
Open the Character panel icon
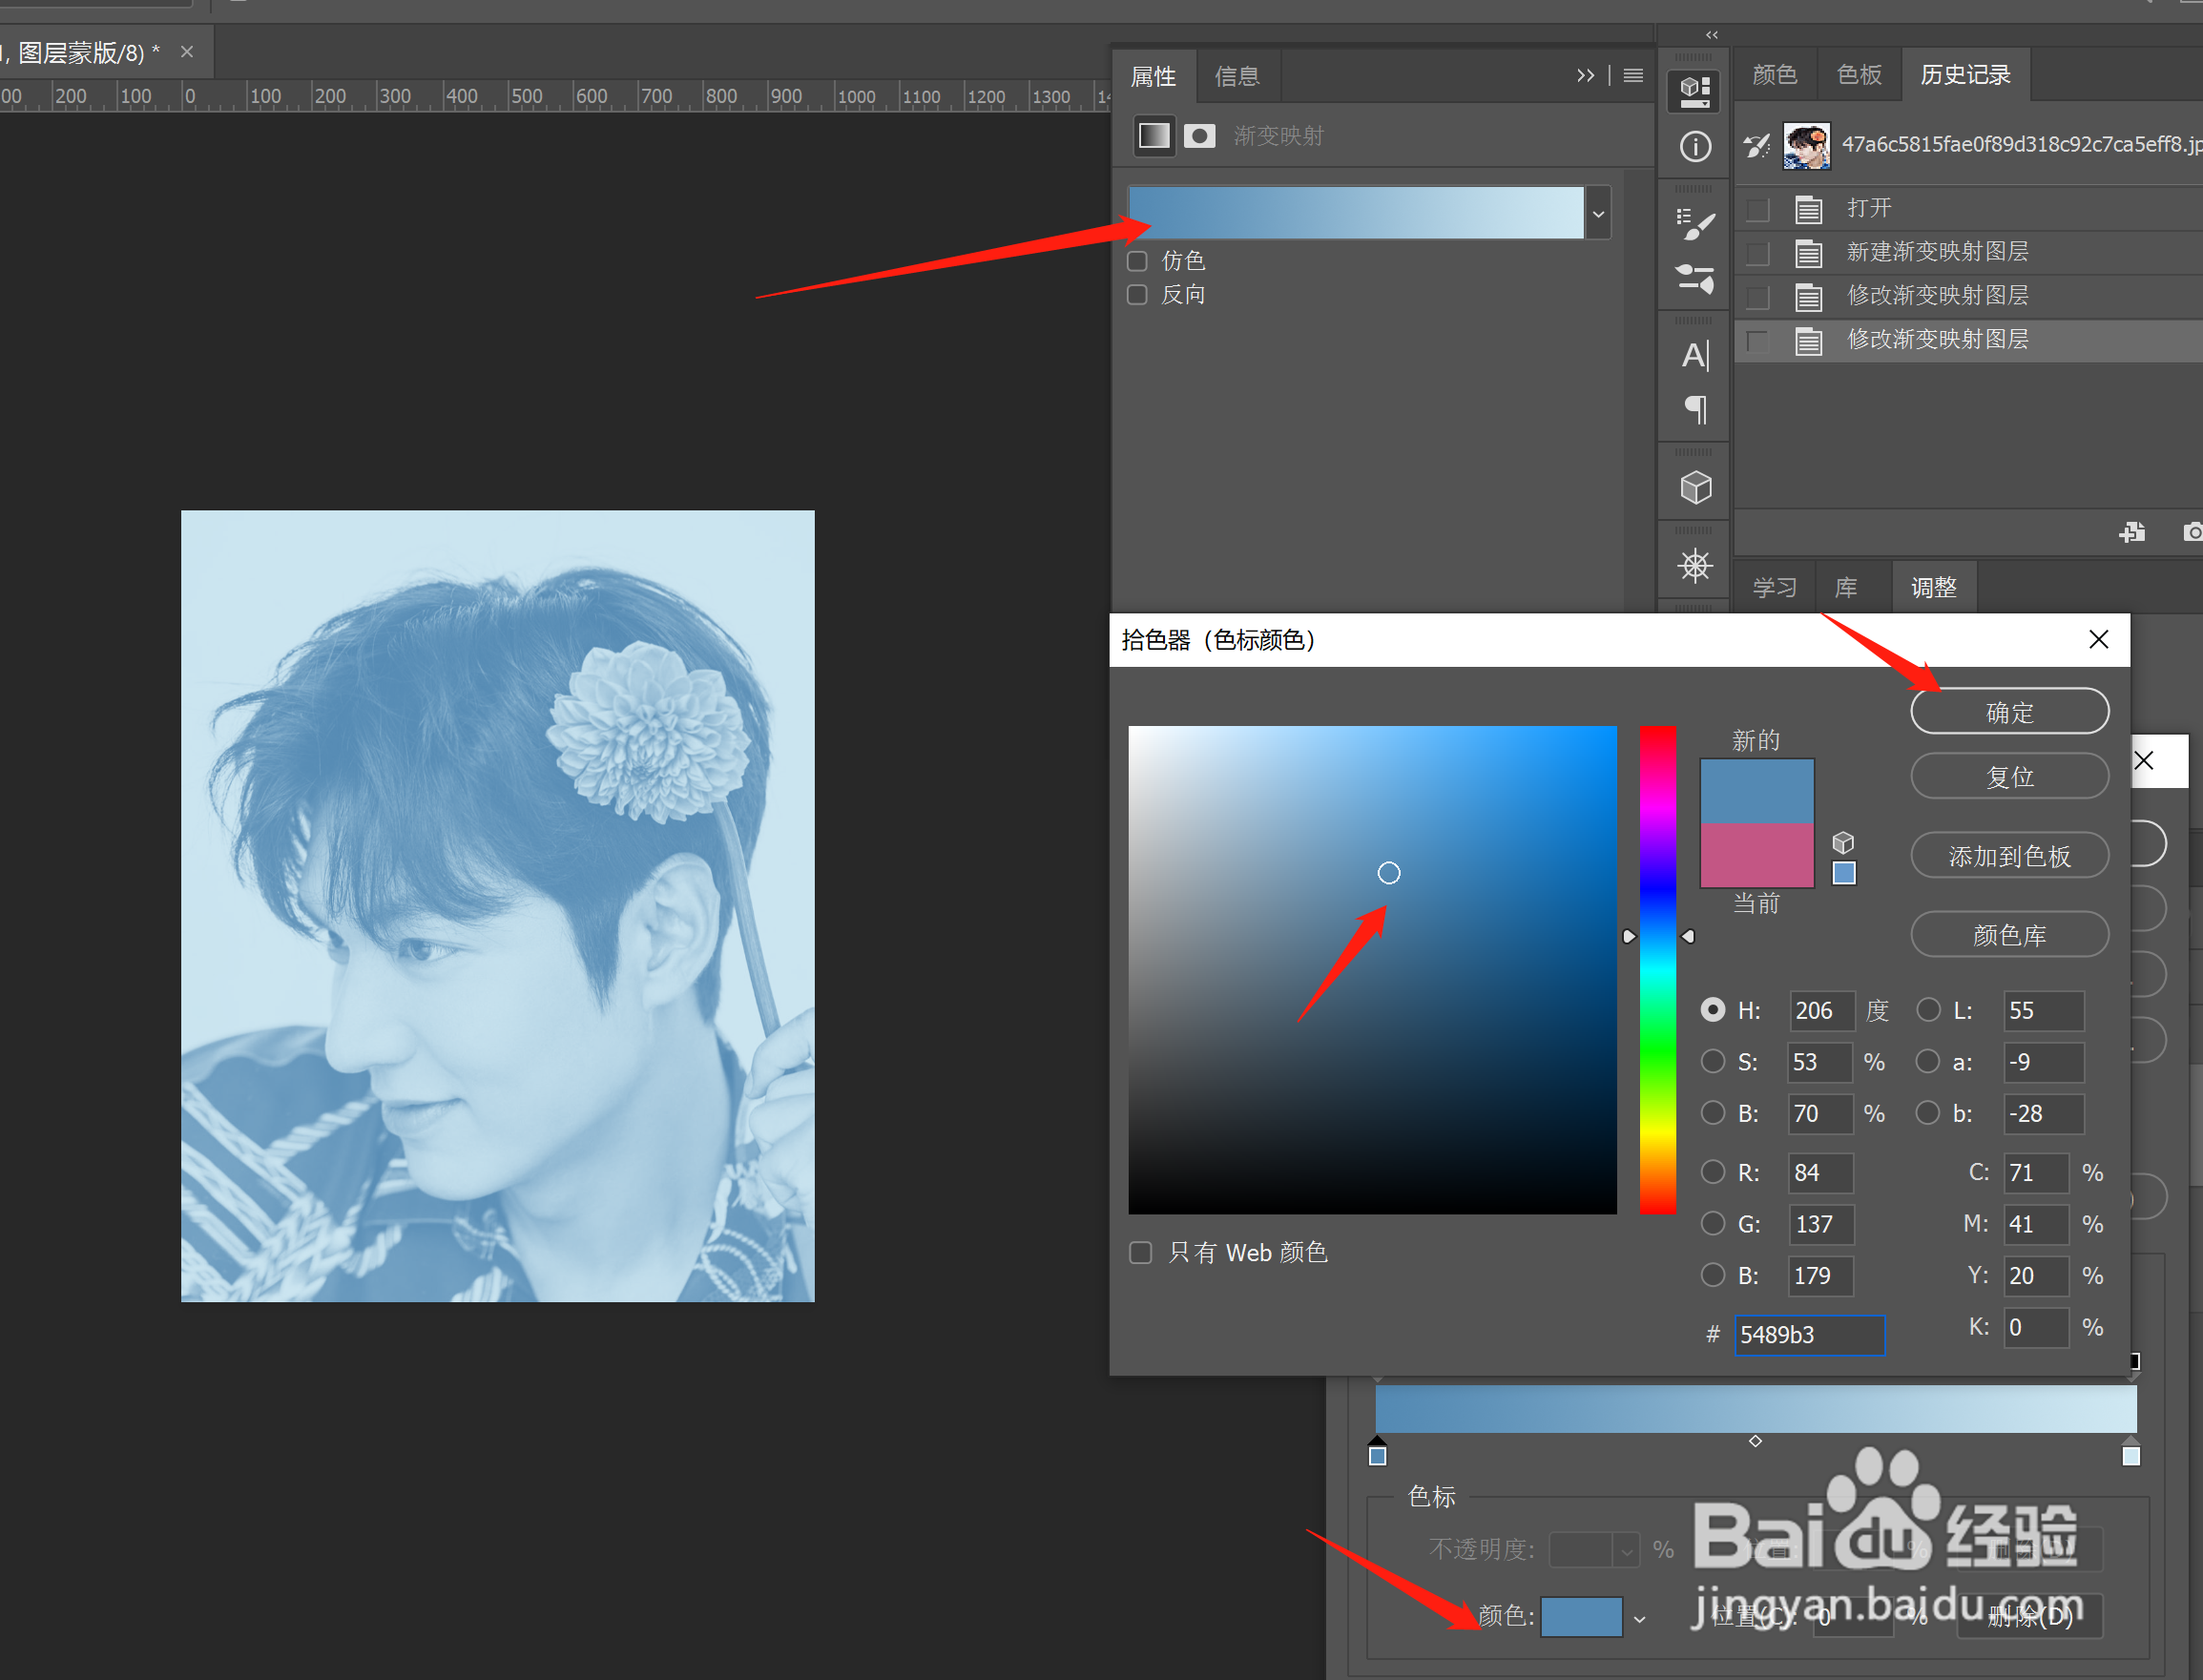[x=1695, y=355]
